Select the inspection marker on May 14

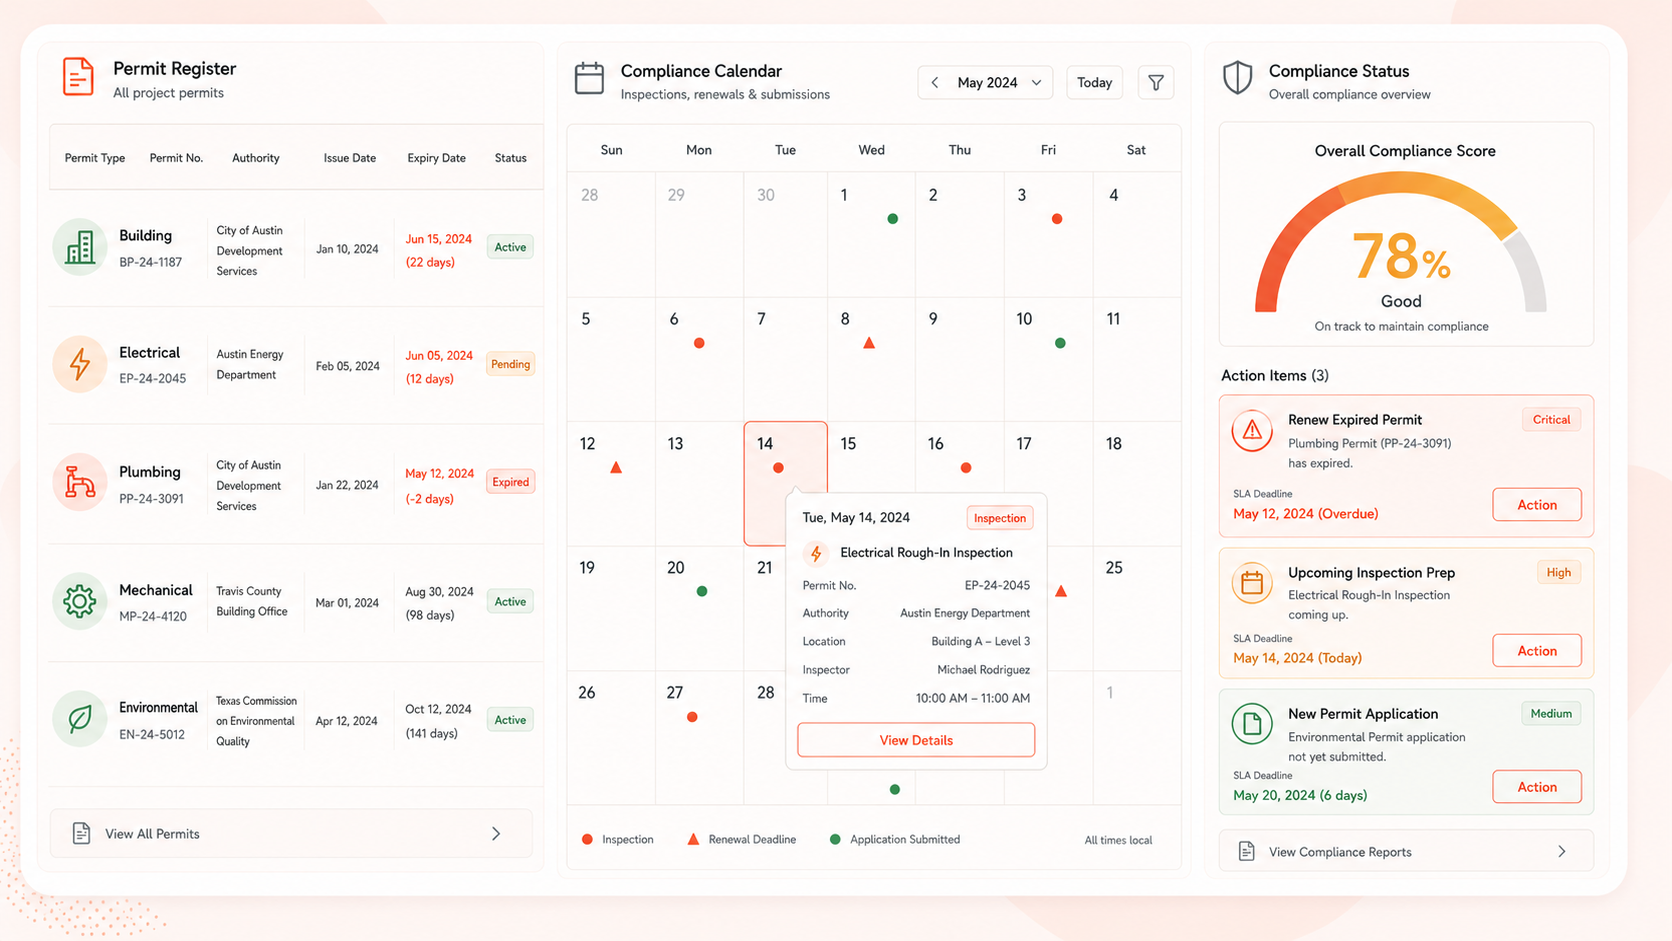pyautogui.click(x=778, y=468)
